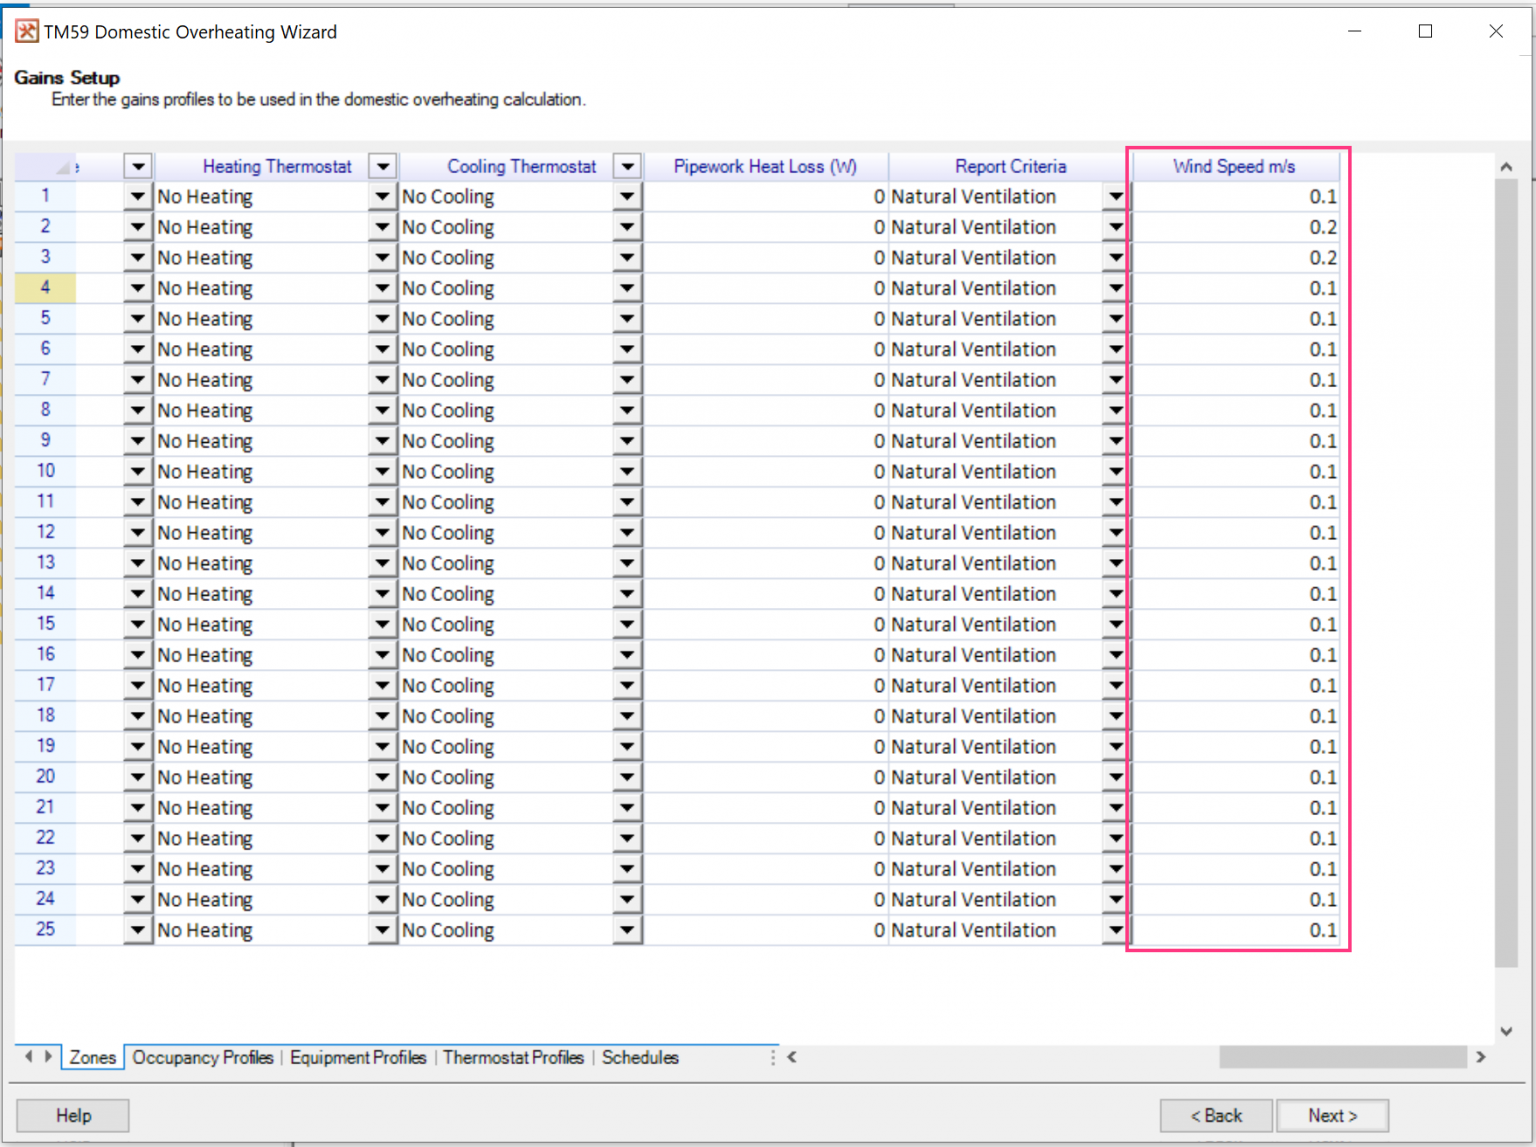Expand Report Criteria dropdown in row 10
Screen dimensions: 1536x1147
point(1116,472)
